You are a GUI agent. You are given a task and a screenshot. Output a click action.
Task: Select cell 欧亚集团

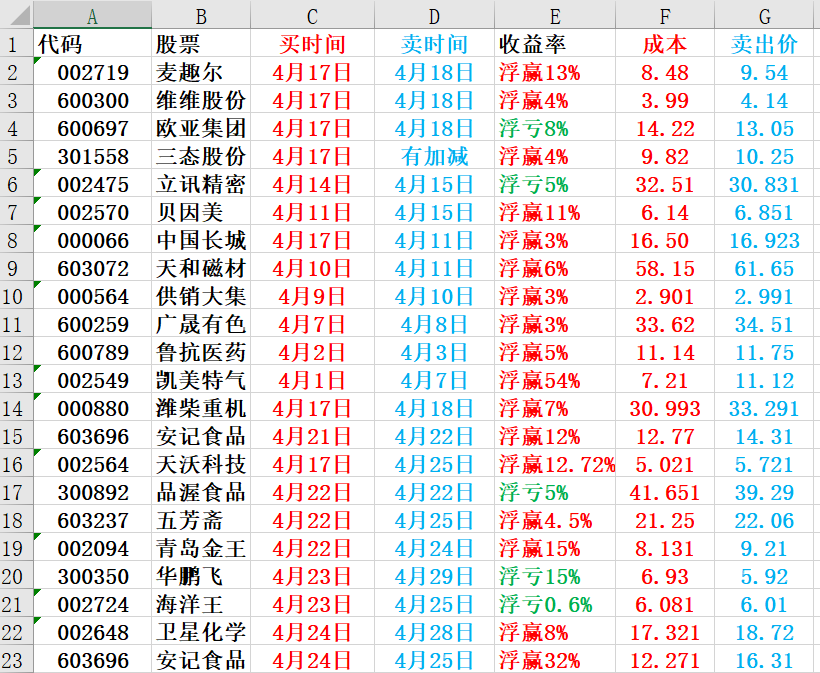click(201, 127)
